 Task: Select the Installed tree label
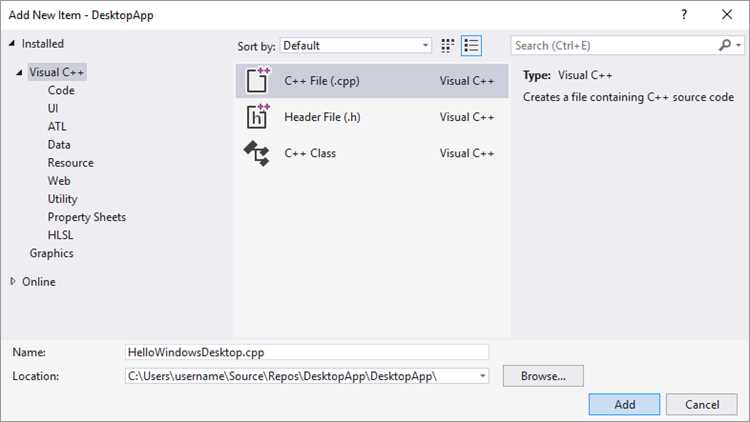[x=43, y=44]
